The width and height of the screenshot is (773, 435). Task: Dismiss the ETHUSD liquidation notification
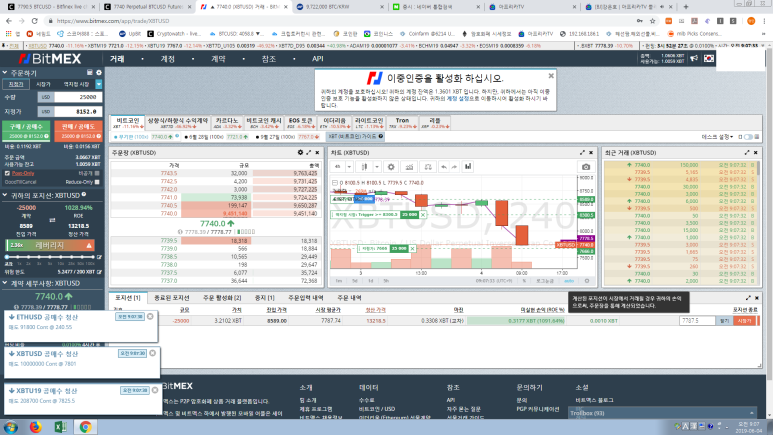tap(150, 316)
